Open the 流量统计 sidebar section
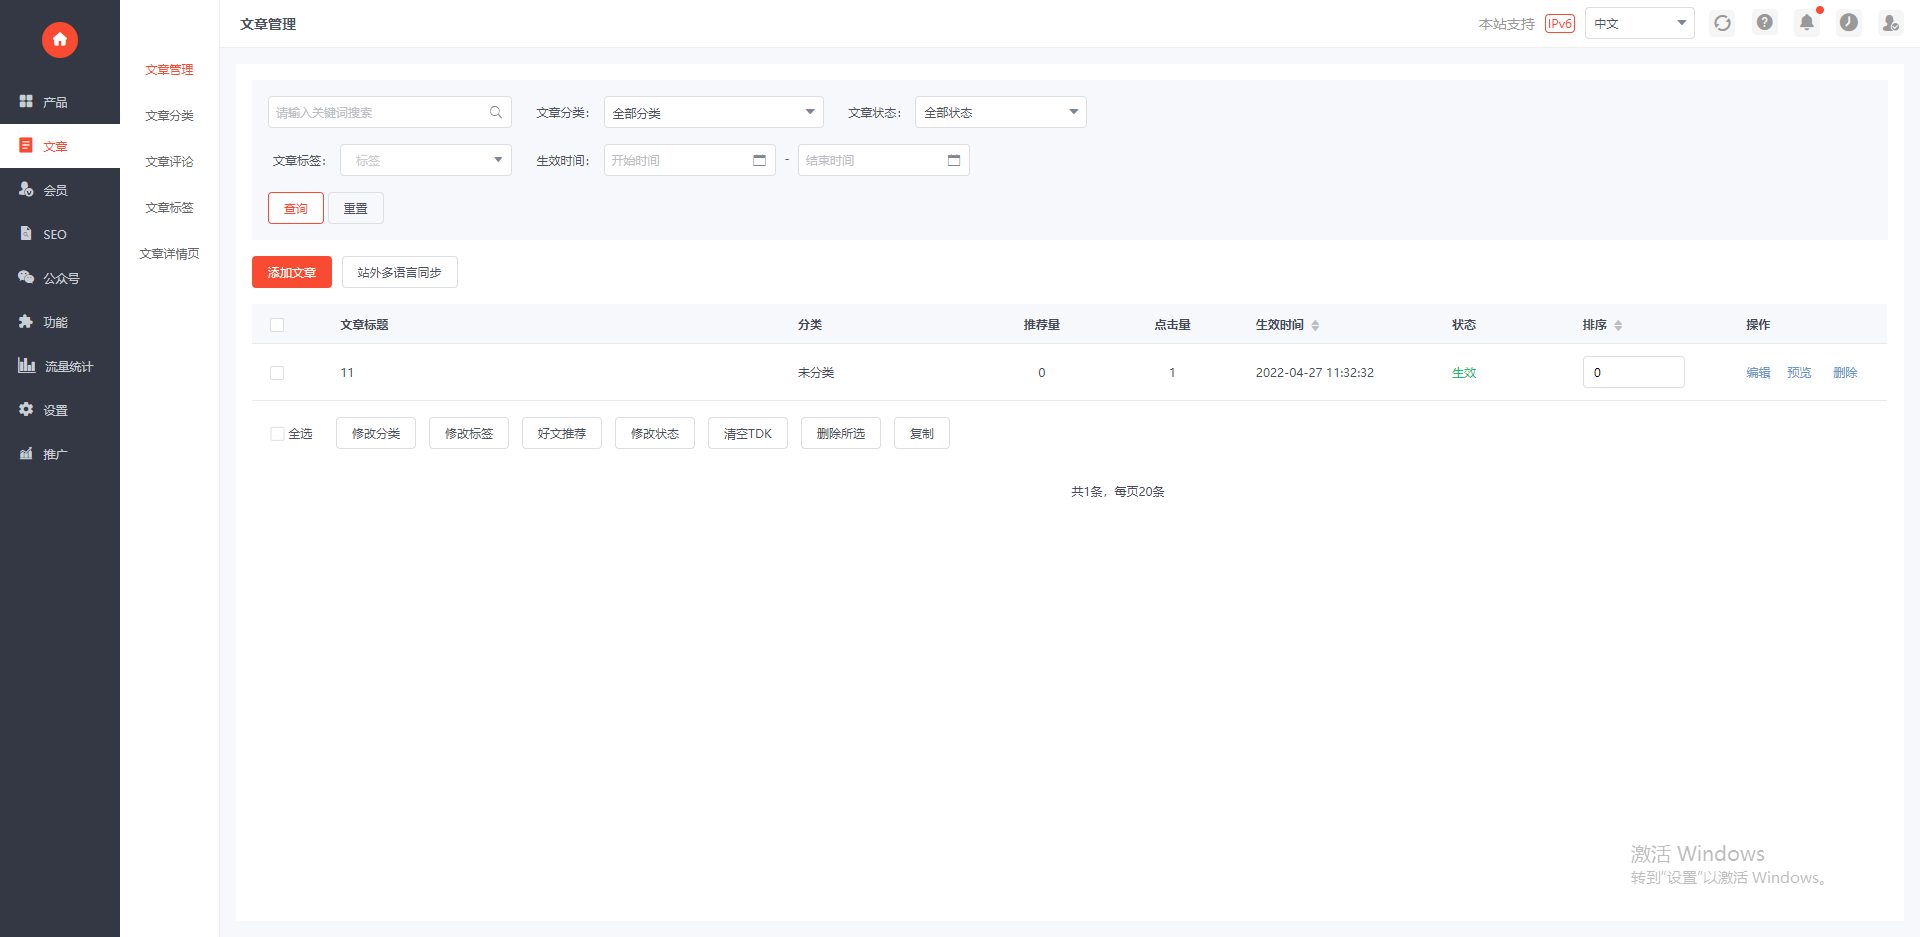Viewport: 1920px width, 937px height. pos(60,366)
